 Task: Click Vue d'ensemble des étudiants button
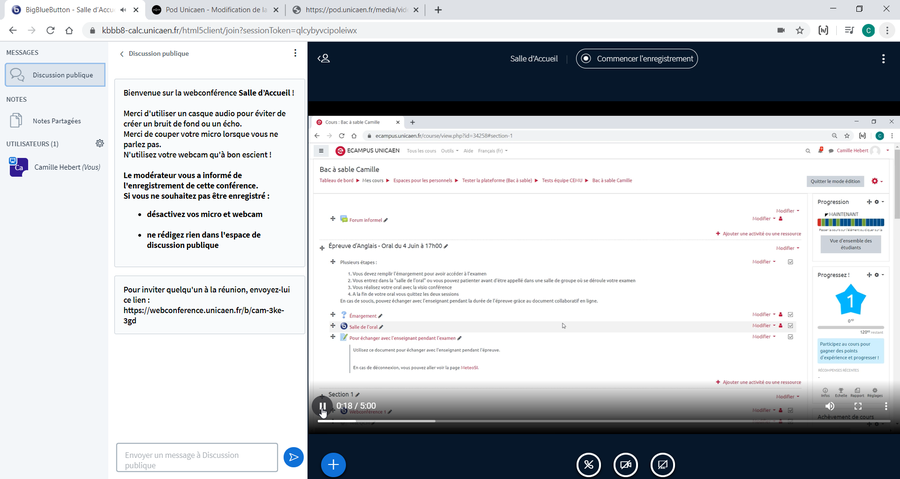tap(851, 244)
